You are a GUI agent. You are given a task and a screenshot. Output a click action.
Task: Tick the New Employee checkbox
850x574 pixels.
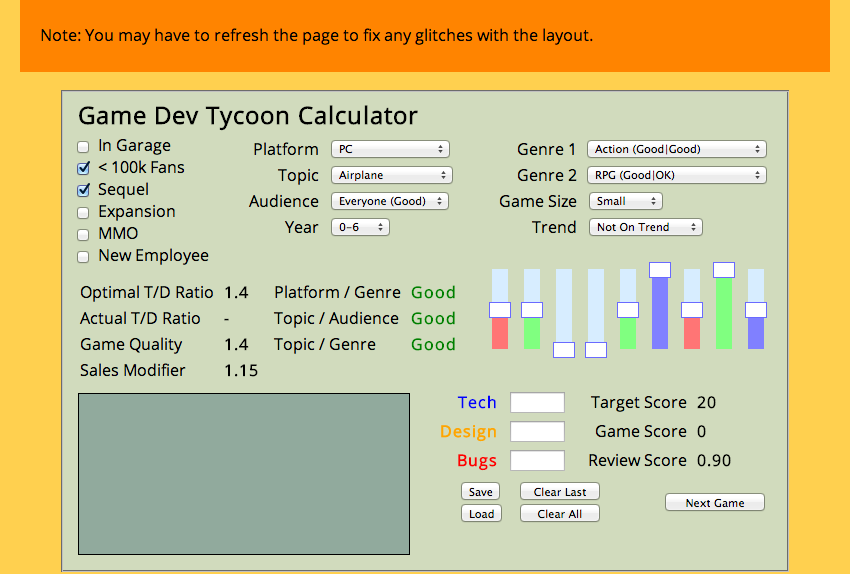coord(83,256)
